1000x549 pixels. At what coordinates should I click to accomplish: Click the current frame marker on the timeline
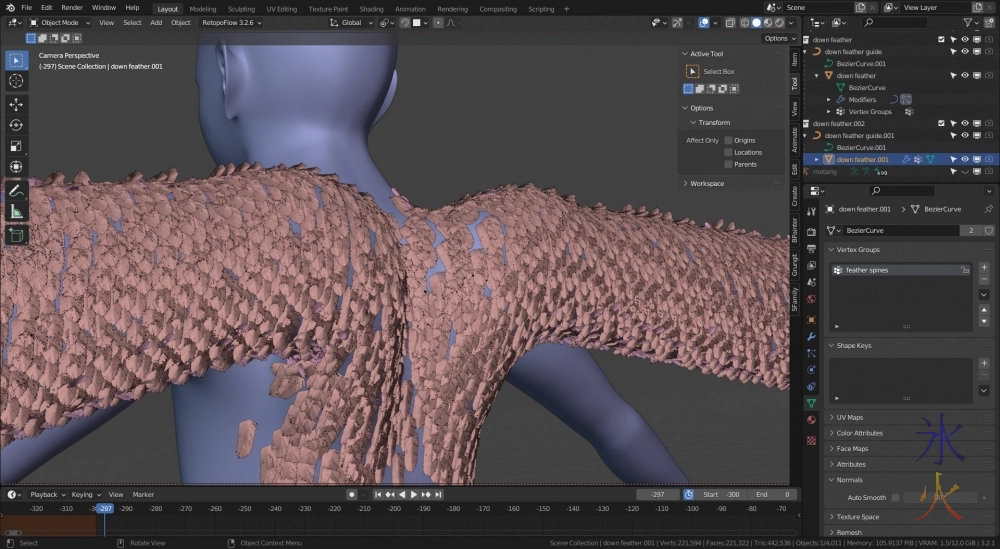tap(103, 508)
